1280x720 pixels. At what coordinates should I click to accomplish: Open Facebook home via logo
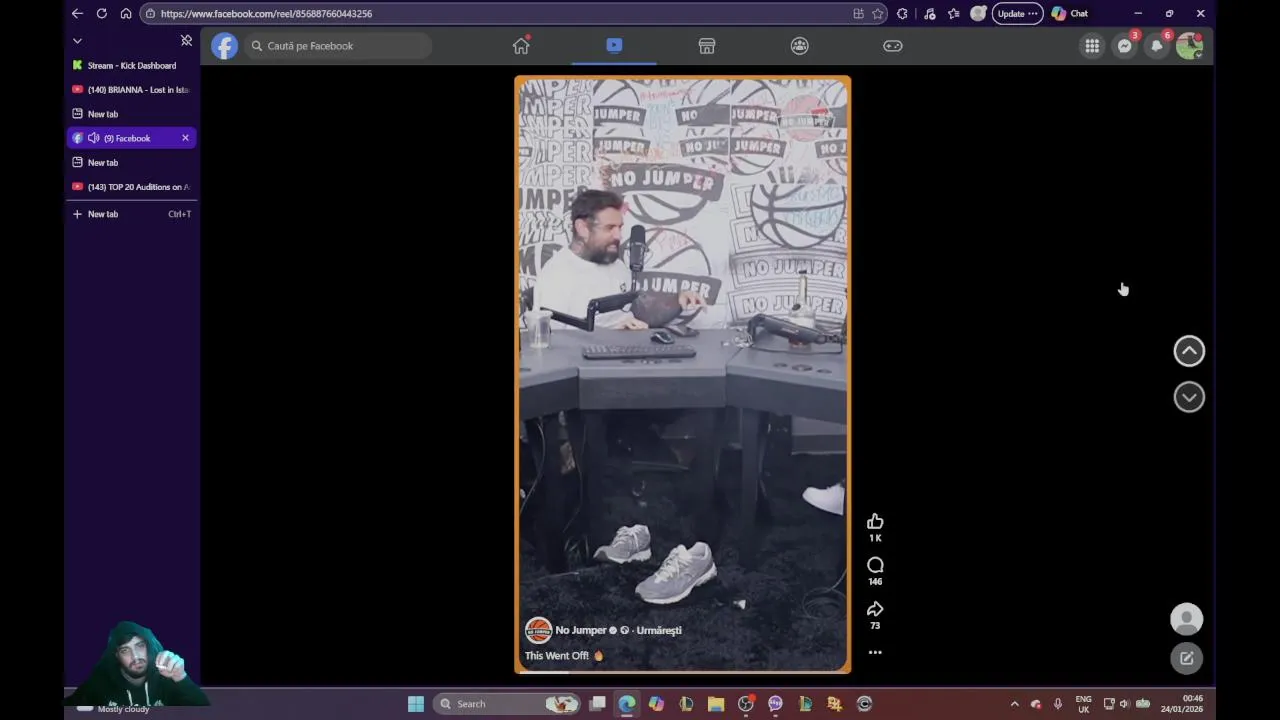(x=225, y=46)
